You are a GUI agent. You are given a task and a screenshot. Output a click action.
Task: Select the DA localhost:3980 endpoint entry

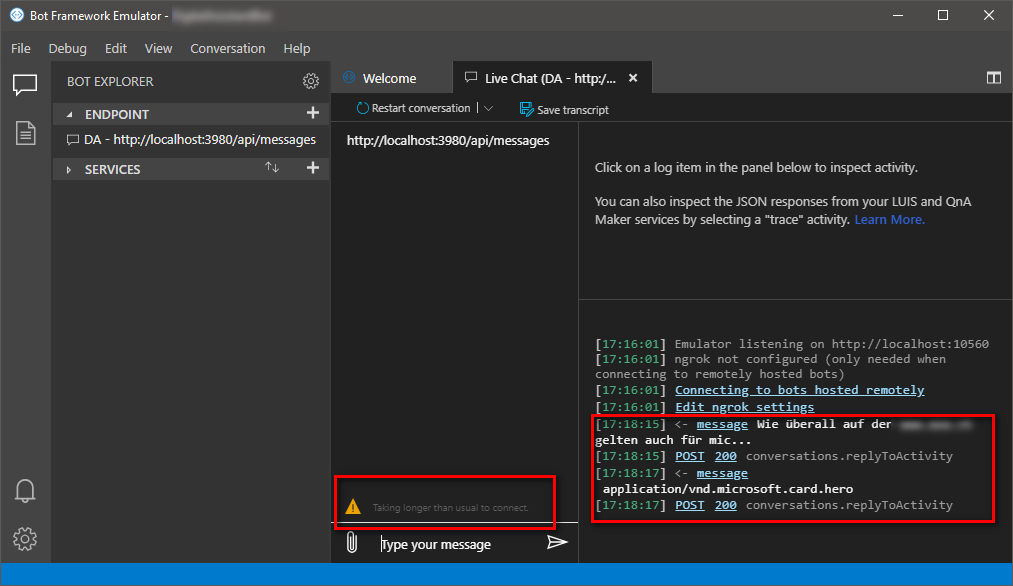[192, 140]
